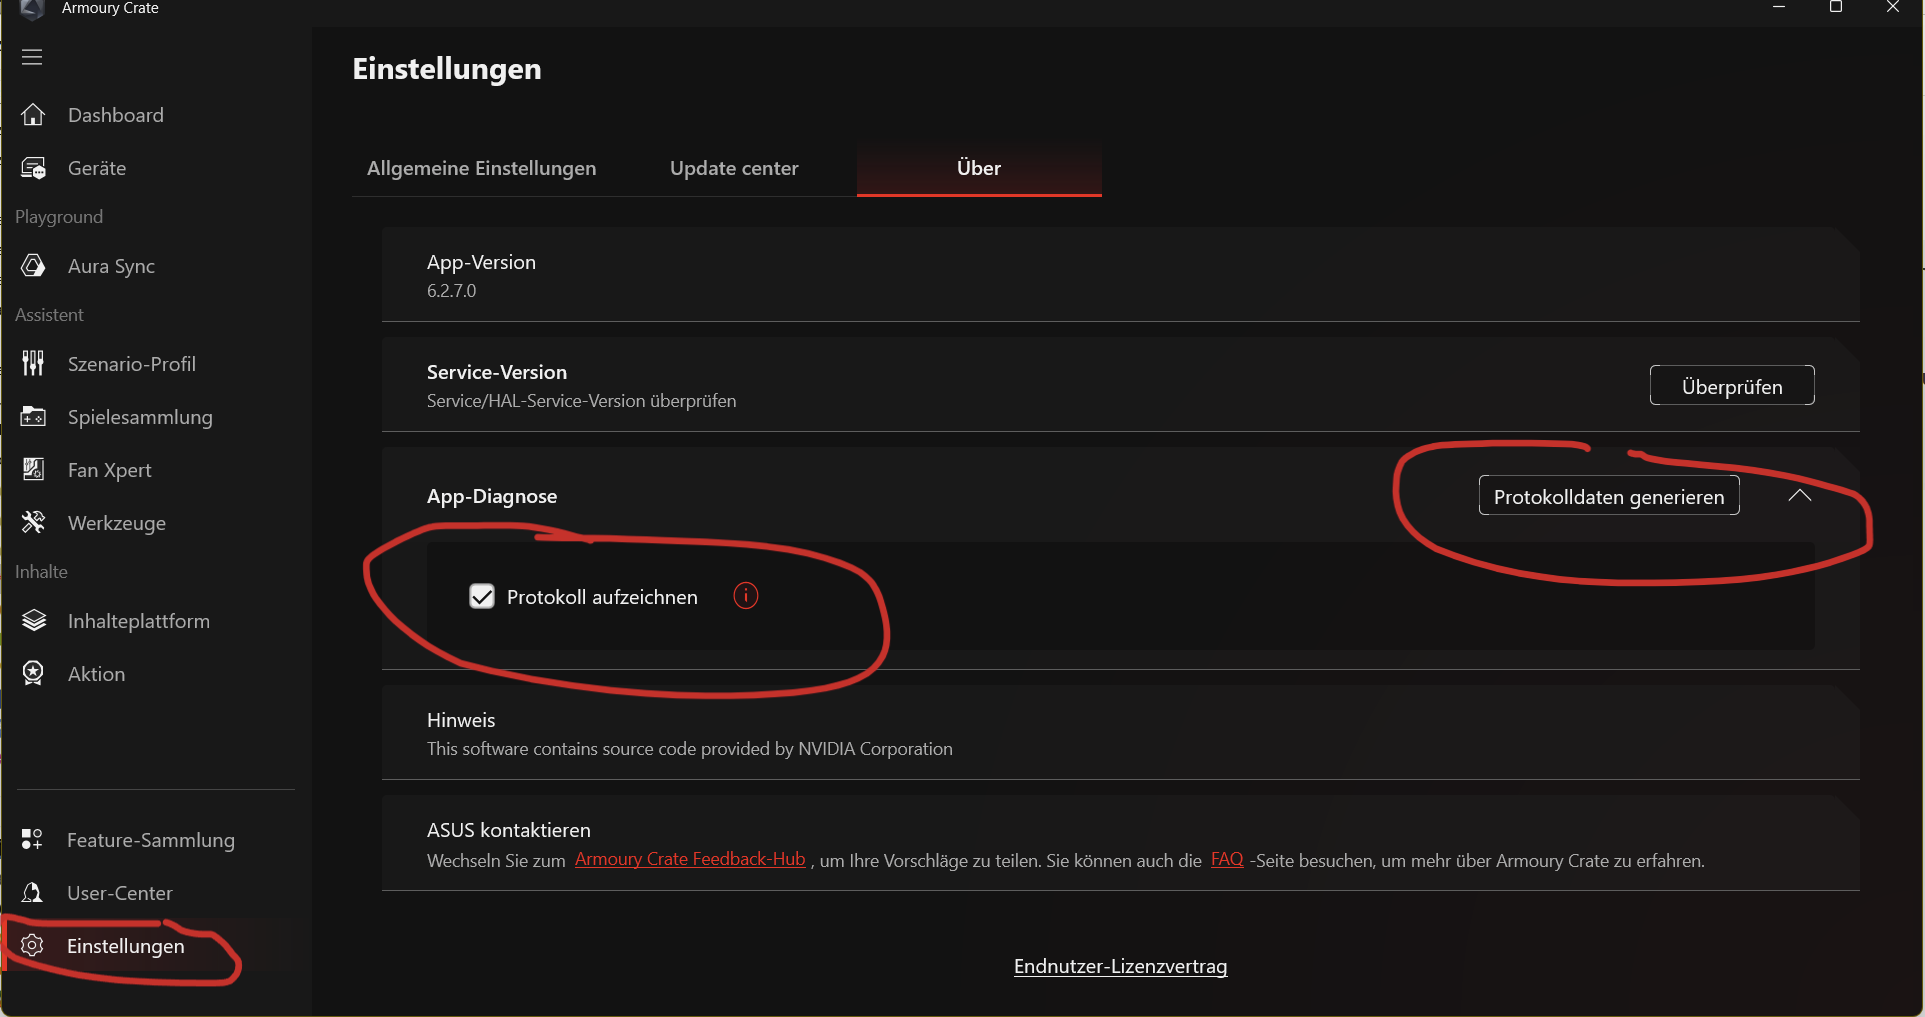
Task: Generate logs with Protokolldaten generieren
Action: coord(1608,495)
